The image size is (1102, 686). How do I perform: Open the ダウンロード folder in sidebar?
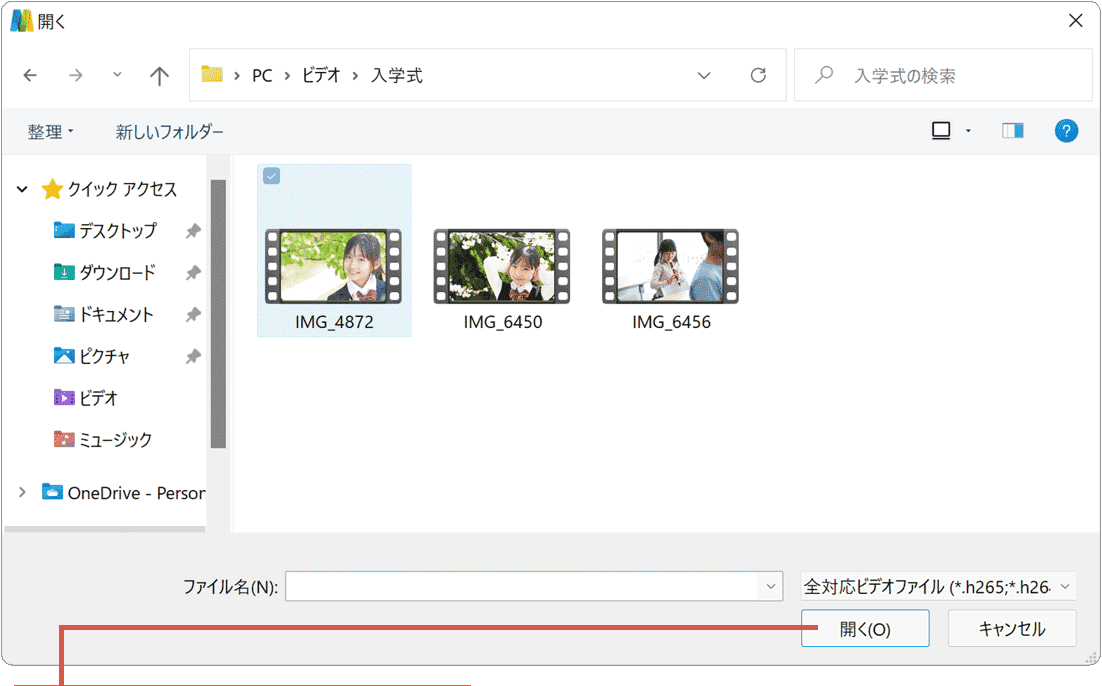(117, 273)
